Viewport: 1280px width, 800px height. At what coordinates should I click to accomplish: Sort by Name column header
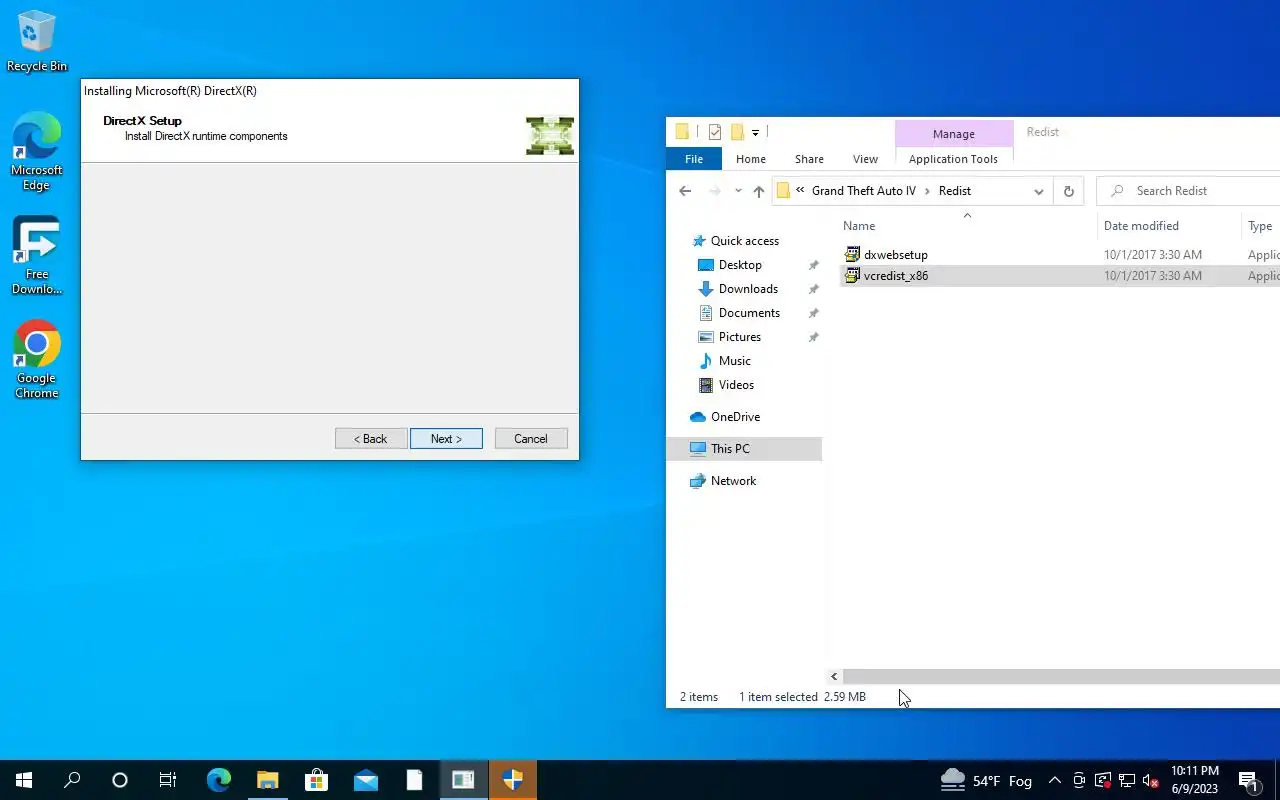click(859, 226)
